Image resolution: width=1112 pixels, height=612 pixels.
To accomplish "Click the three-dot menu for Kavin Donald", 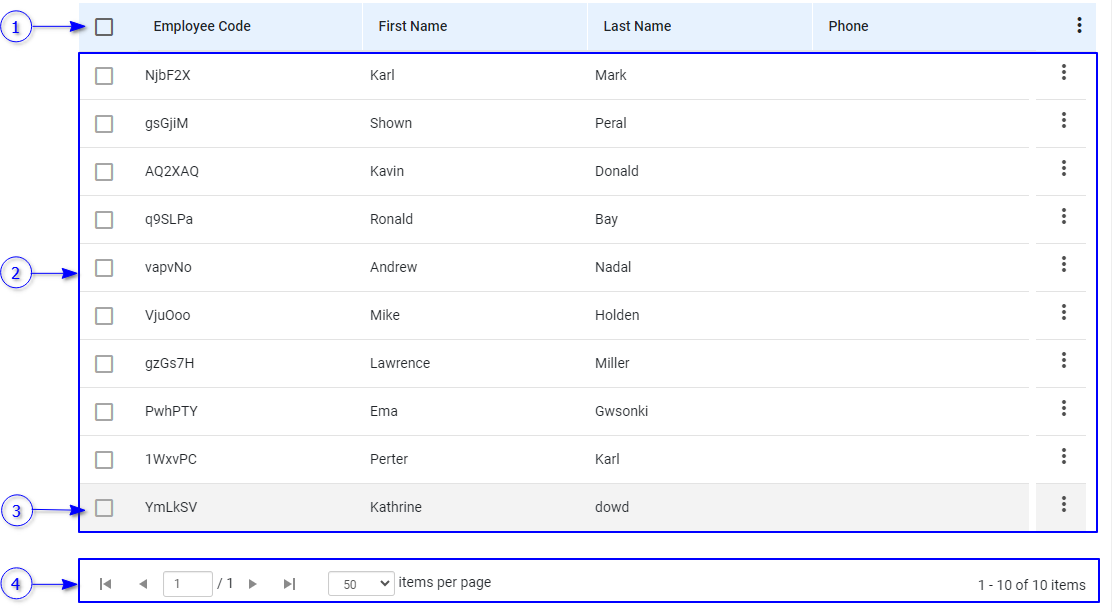I will (1063, 168).
